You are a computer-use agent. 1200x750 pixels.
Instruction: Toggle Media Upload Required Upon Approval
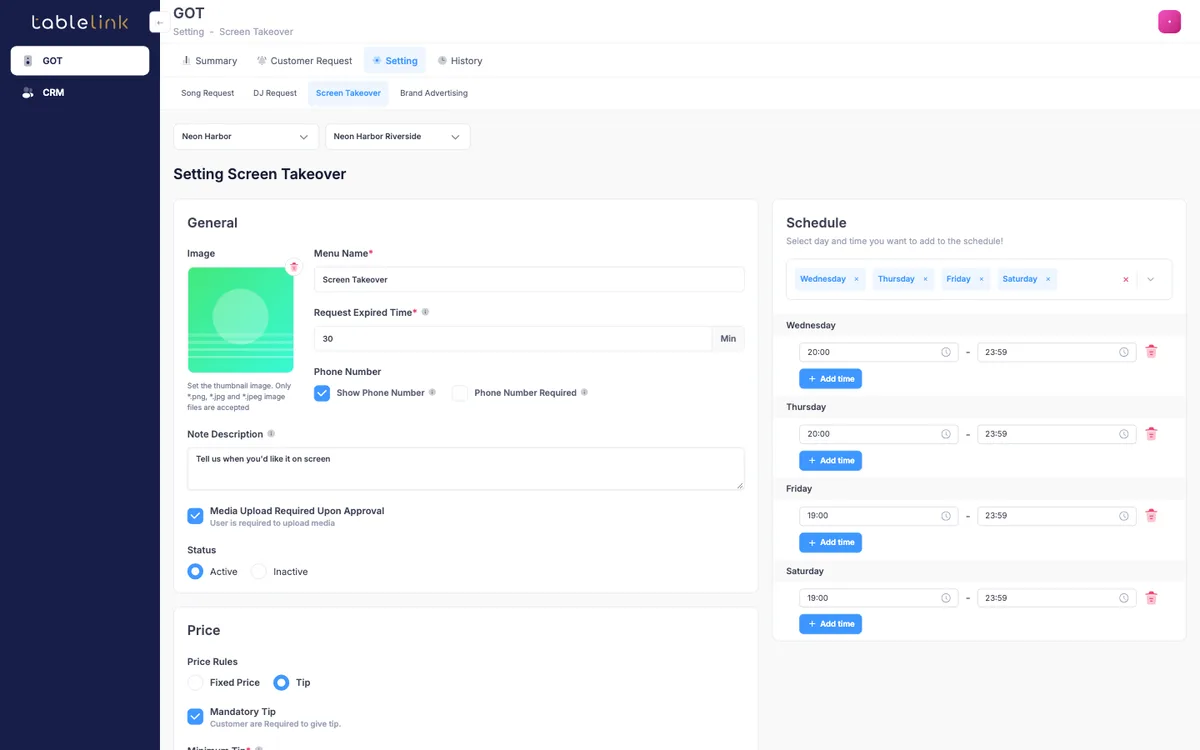195,516
